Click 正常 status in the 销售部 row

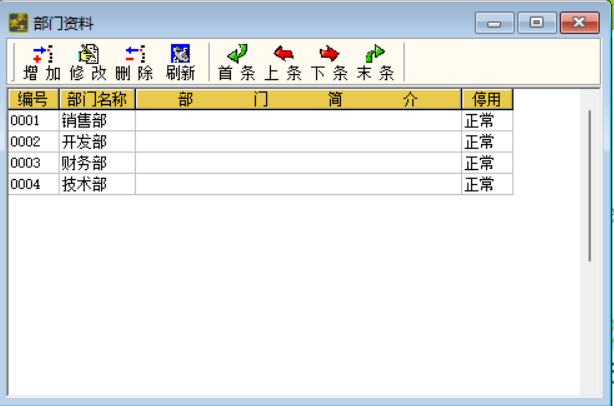point(487,121)
